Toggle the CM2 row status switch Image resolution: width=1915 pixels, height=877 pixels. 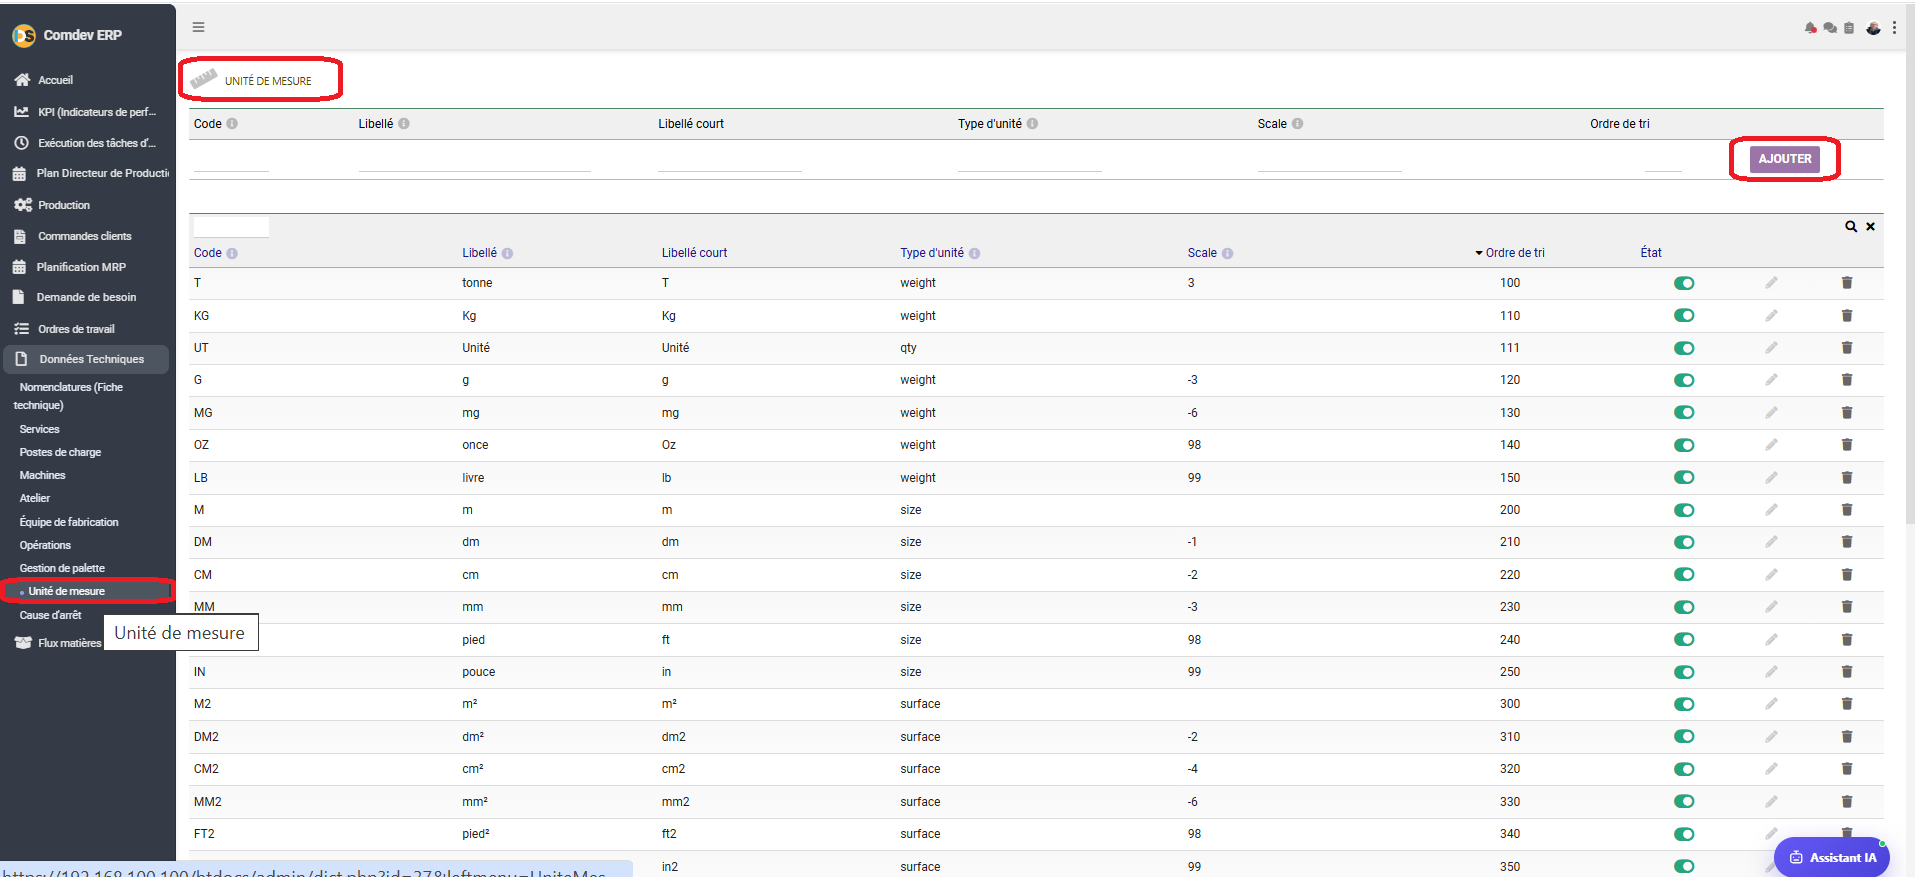(x=1684, y=769)
